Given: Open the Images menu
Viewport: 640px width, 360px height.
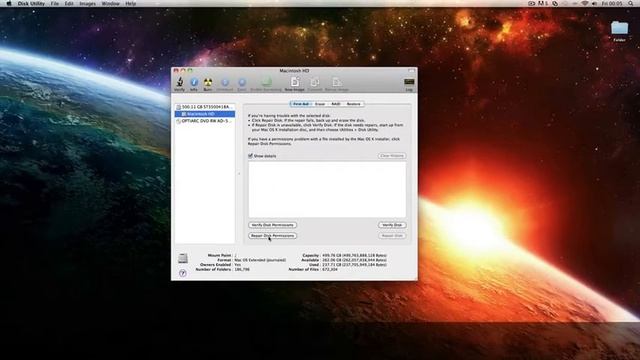Looking at the screenshot, I should pos(87,3).
